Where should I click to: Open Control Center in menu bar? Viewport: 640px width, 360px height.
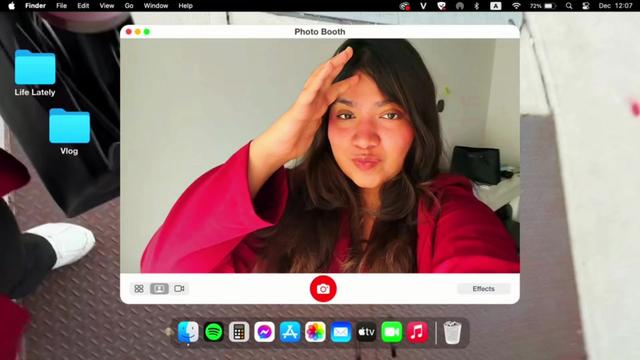pos(586,6)
